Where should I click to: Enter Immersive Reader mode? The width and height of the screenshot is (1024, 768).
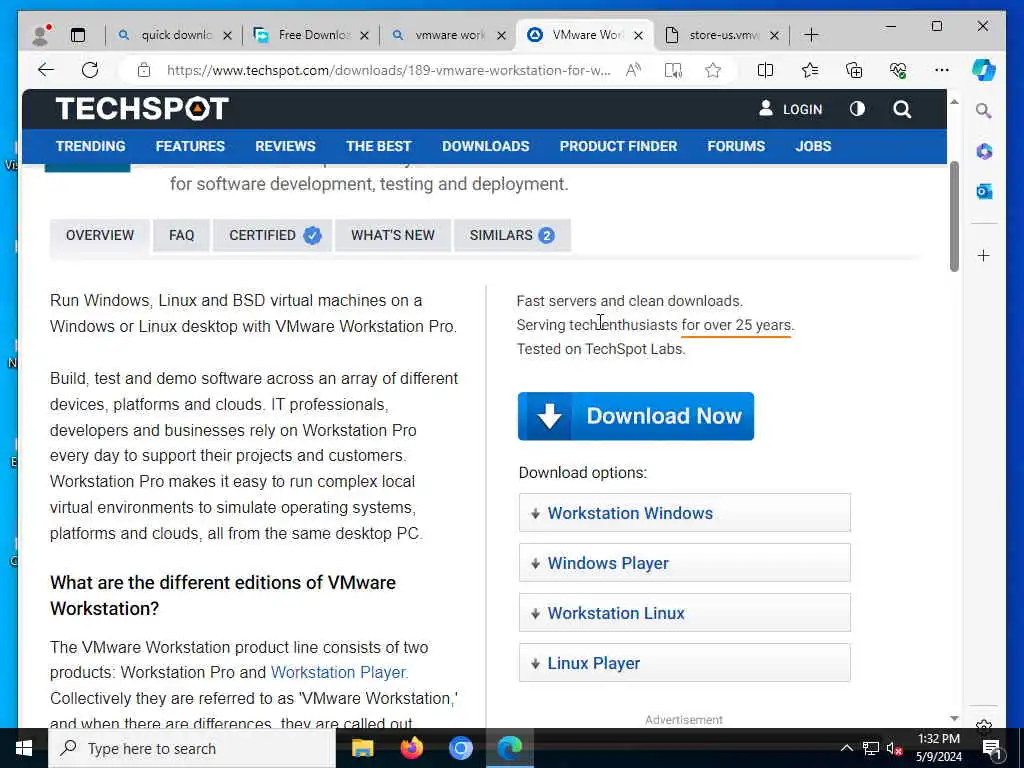673,70
